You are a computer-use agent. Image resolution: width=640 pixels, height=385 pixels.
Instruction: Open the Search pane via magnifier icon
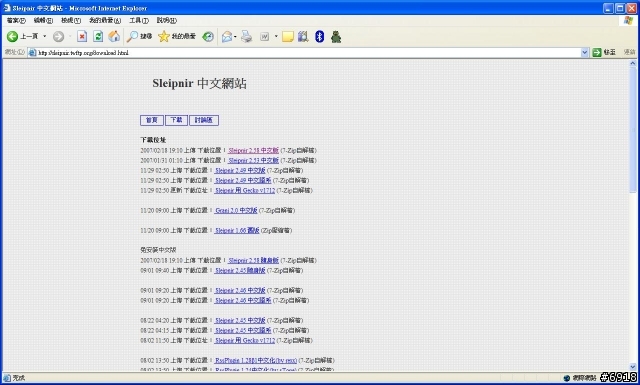point(132,36)
